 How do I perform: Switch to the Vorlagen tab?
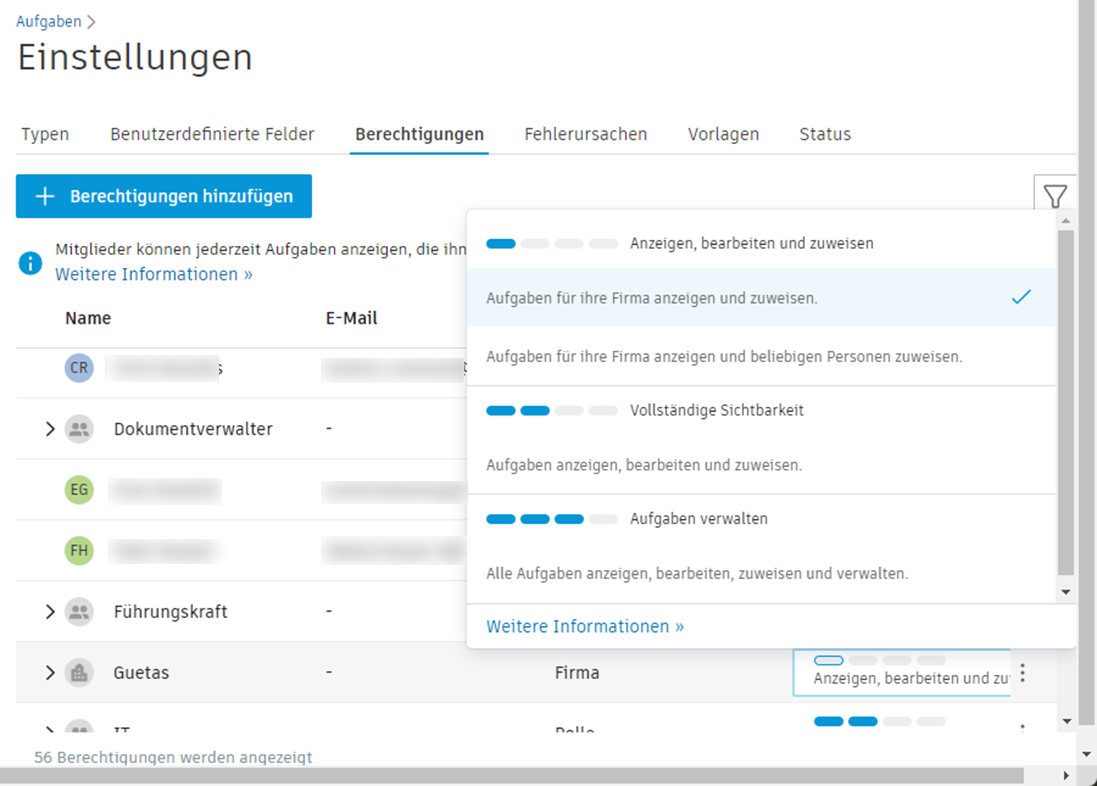[x=723, y=133]
